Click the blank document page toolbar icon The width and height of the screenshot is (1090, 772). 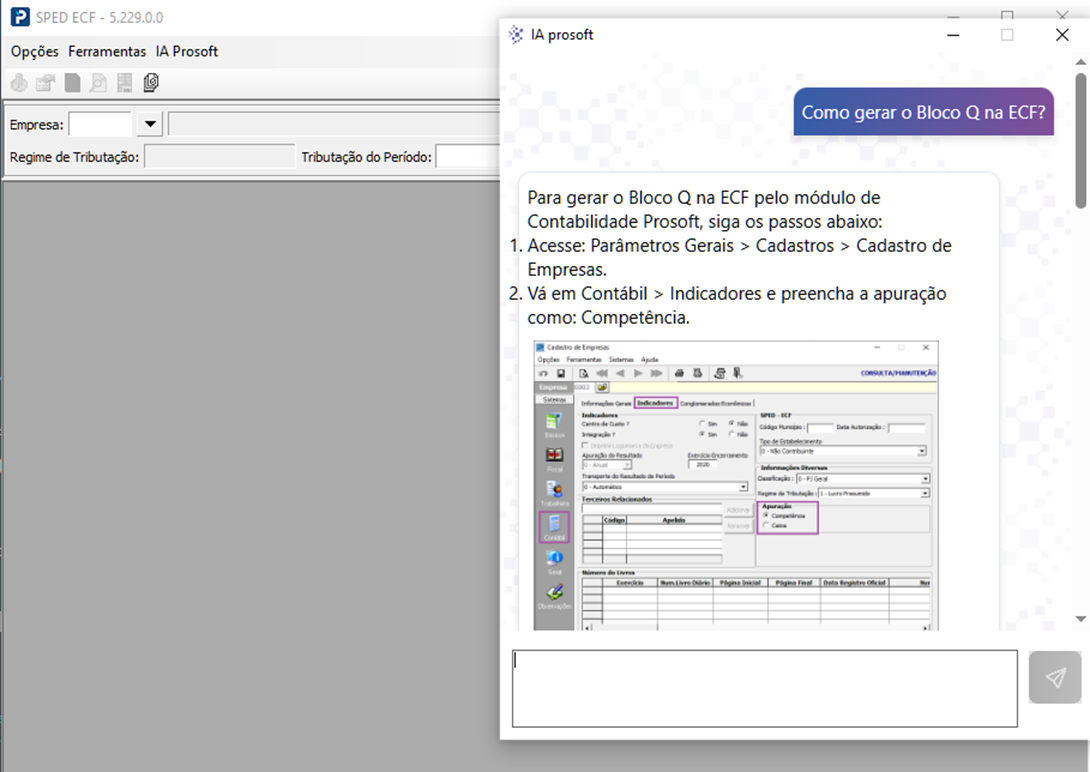click(x=72, y=83)
